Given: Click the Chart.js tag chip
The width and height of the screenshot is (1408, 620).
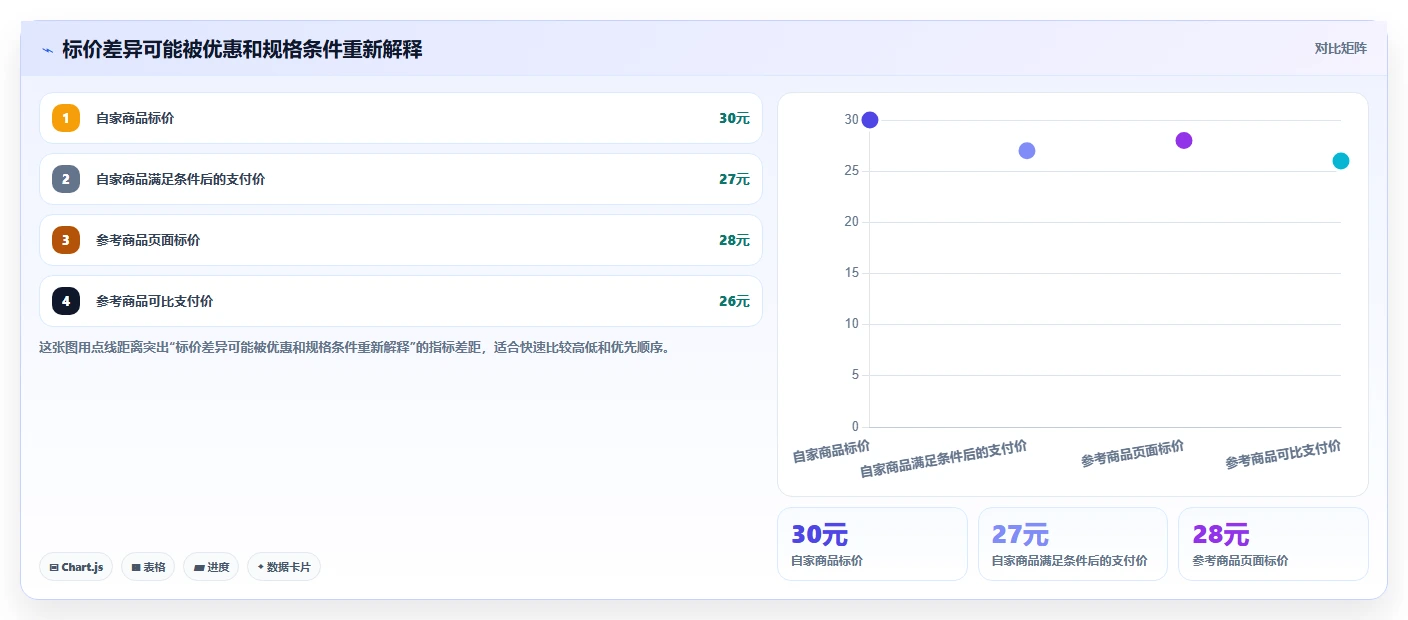Looking at the screenshot, I should point(76,567).
